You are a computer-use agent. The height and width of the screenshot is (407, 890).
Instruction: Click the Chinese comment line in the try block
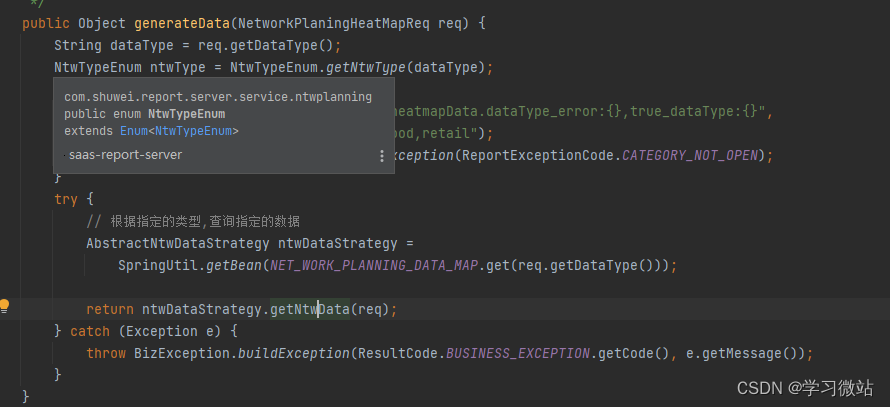(x=193, y=221)
